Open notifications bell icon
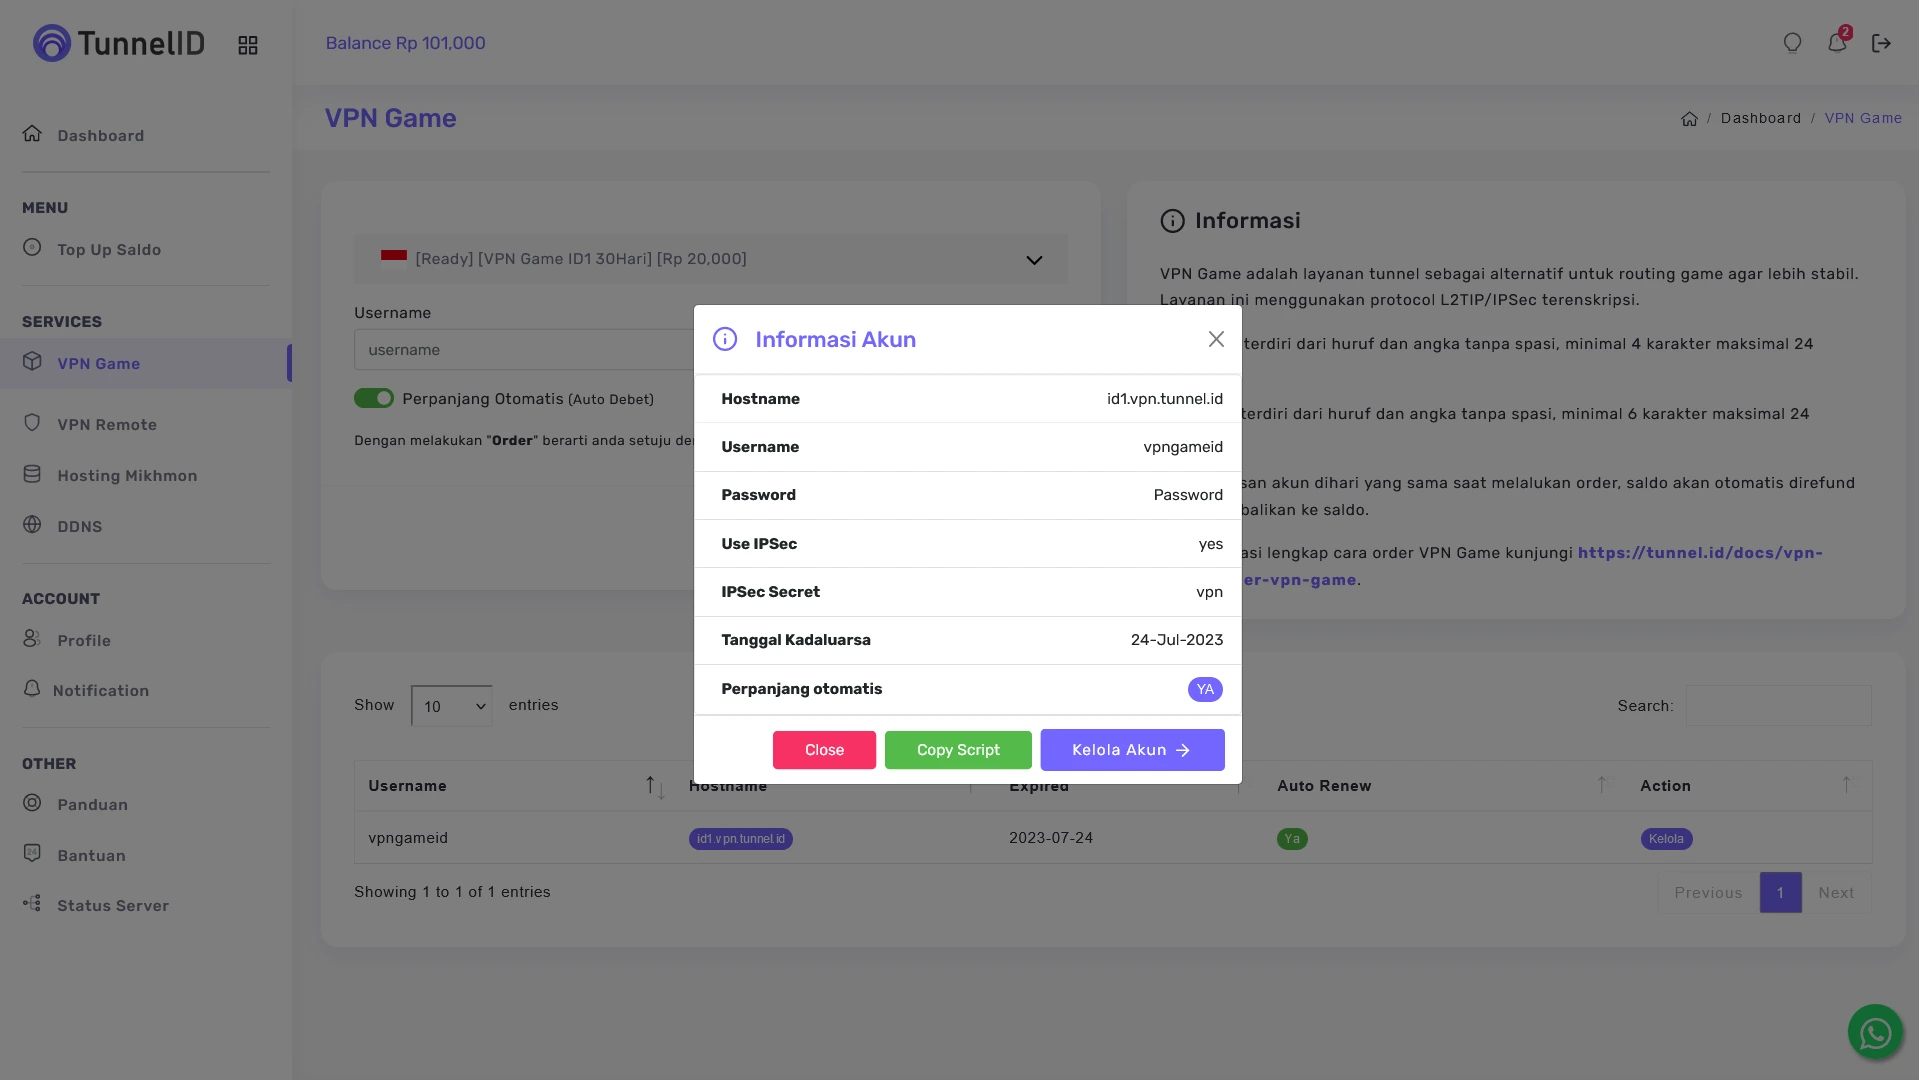 (x=1837, y=43)
